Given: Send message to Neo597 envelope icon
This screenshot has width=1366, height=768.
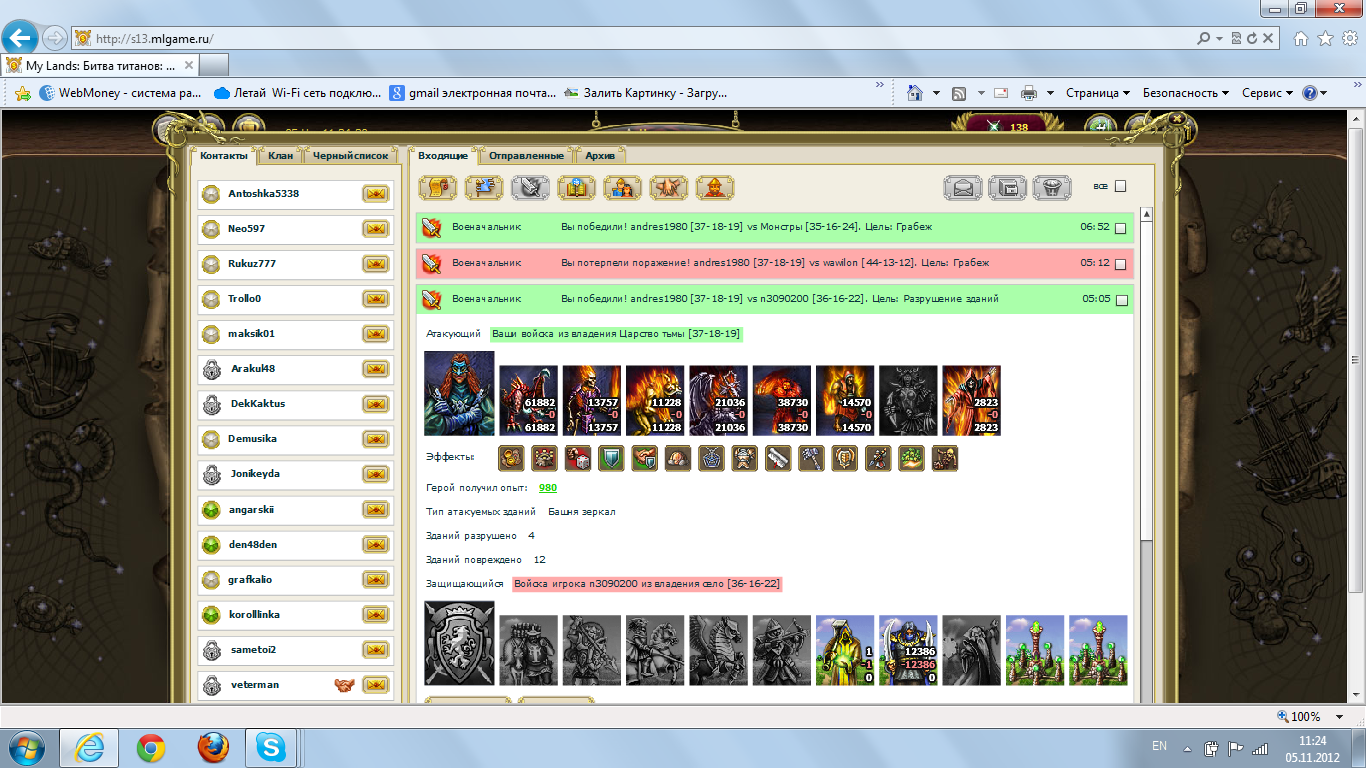Looking at the screenshot, I should (376, 229).
